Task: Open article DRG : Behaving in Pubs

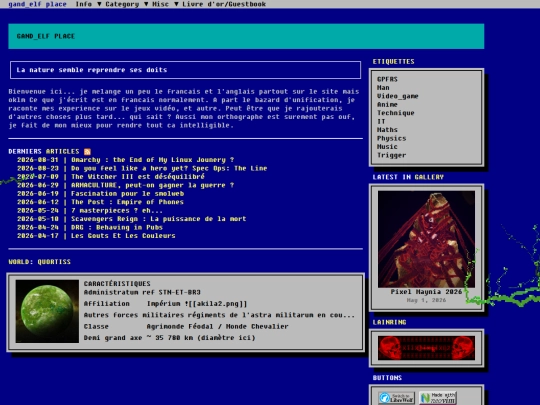Action: click(x=117, y=227)
